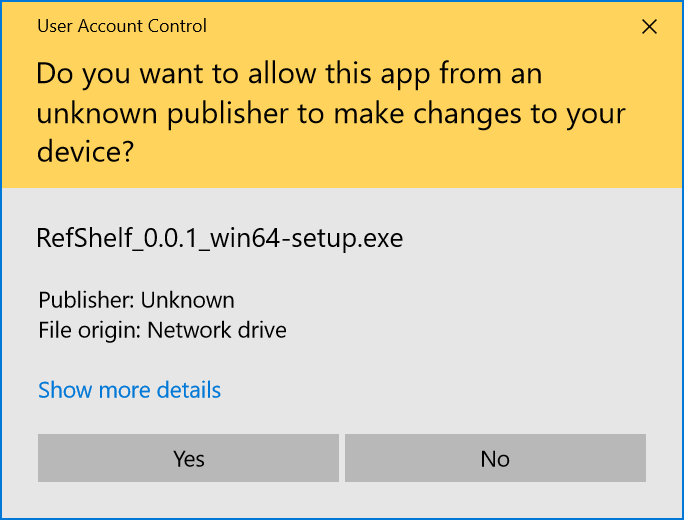The image size is (684, 520).
Task: Select the RefShelf_0.0.1_win64-setup.exe file name
Action: coord(219,239)
